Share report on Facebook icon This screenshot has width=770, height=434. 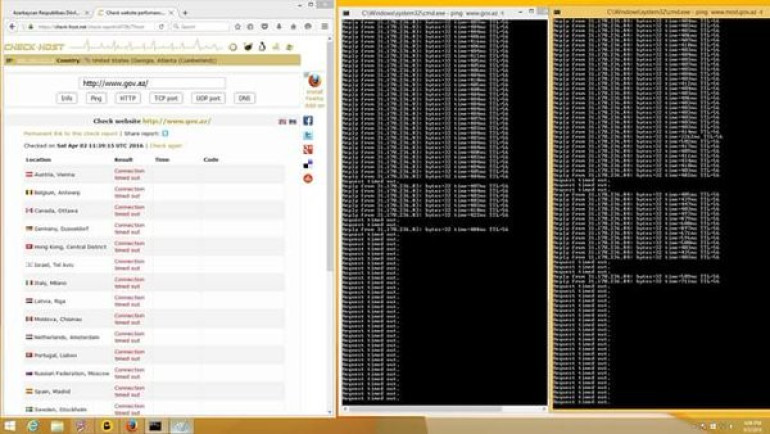308,121
